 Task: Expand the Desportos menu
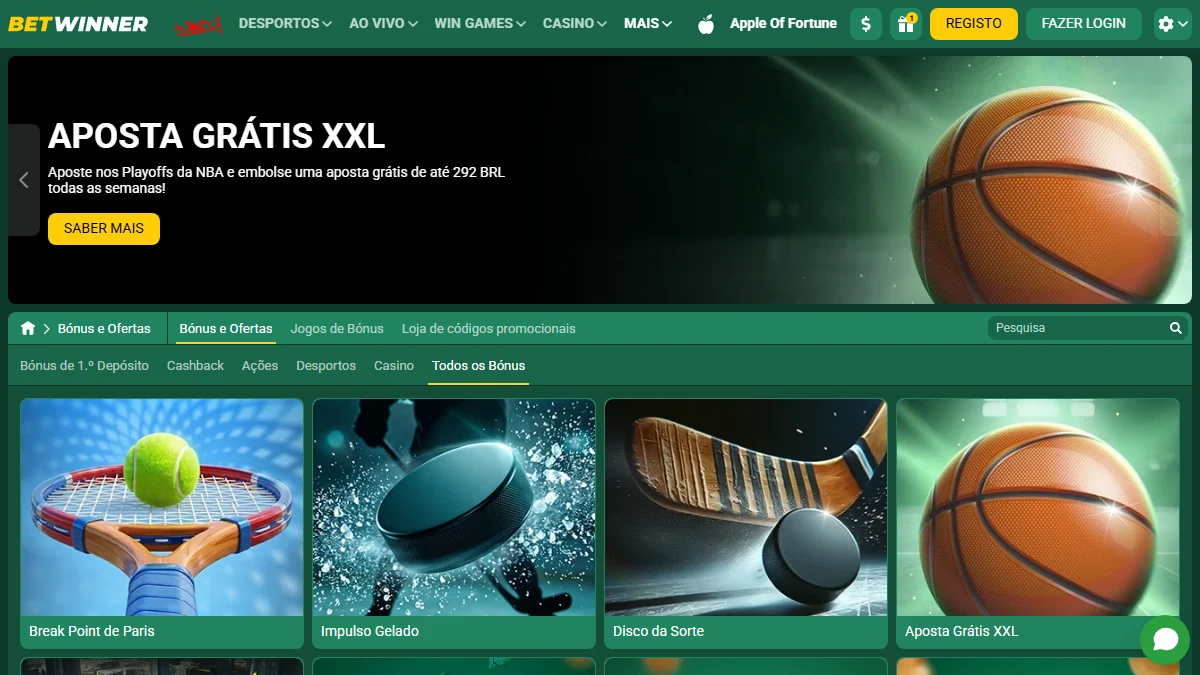(285, 23)
